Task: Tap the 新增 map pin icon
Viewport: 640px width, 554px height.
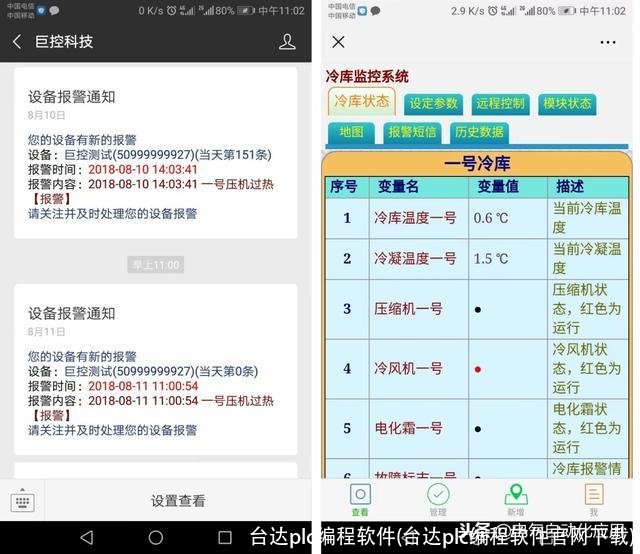Action: 516,500
